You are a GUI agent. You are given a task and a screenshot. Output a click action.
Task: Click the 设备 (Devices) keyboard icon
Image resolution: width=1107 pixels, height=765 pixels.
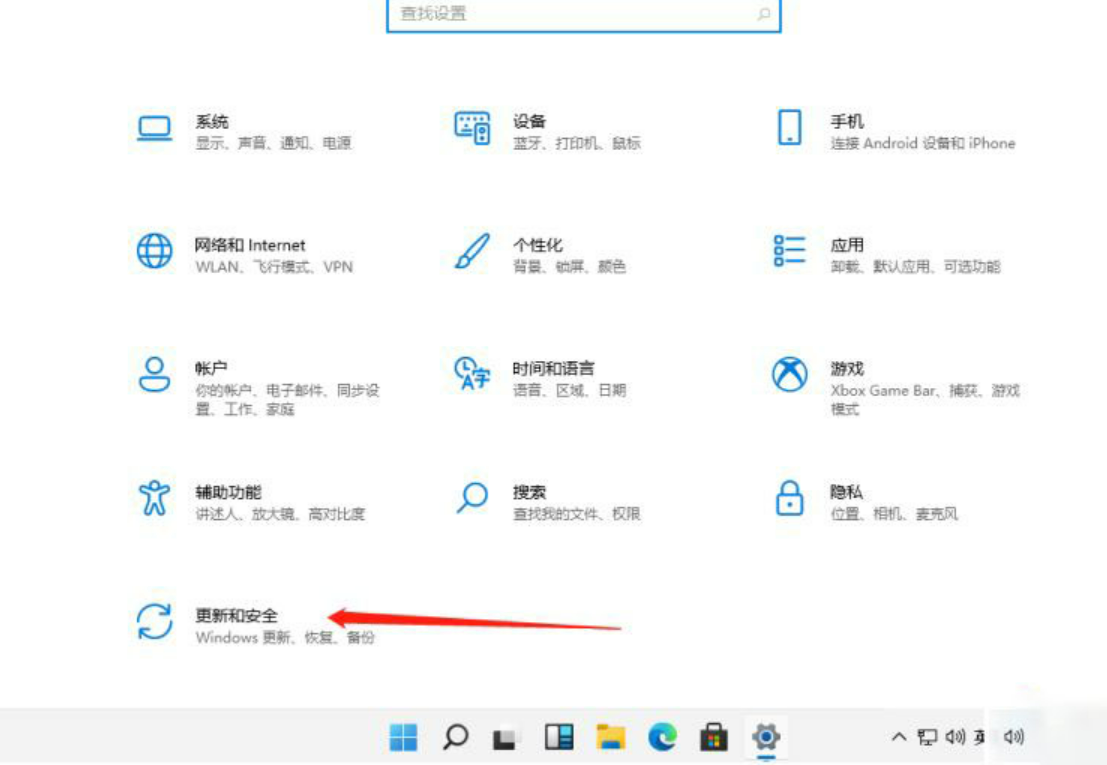point(472,128)
